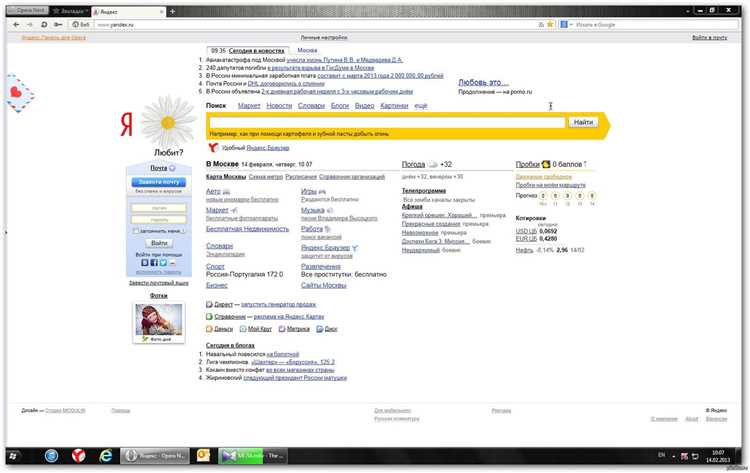This screenshot has height=473, width=750.
Task: Launch Internet Explorer from the taskbar
Action: 106,455
